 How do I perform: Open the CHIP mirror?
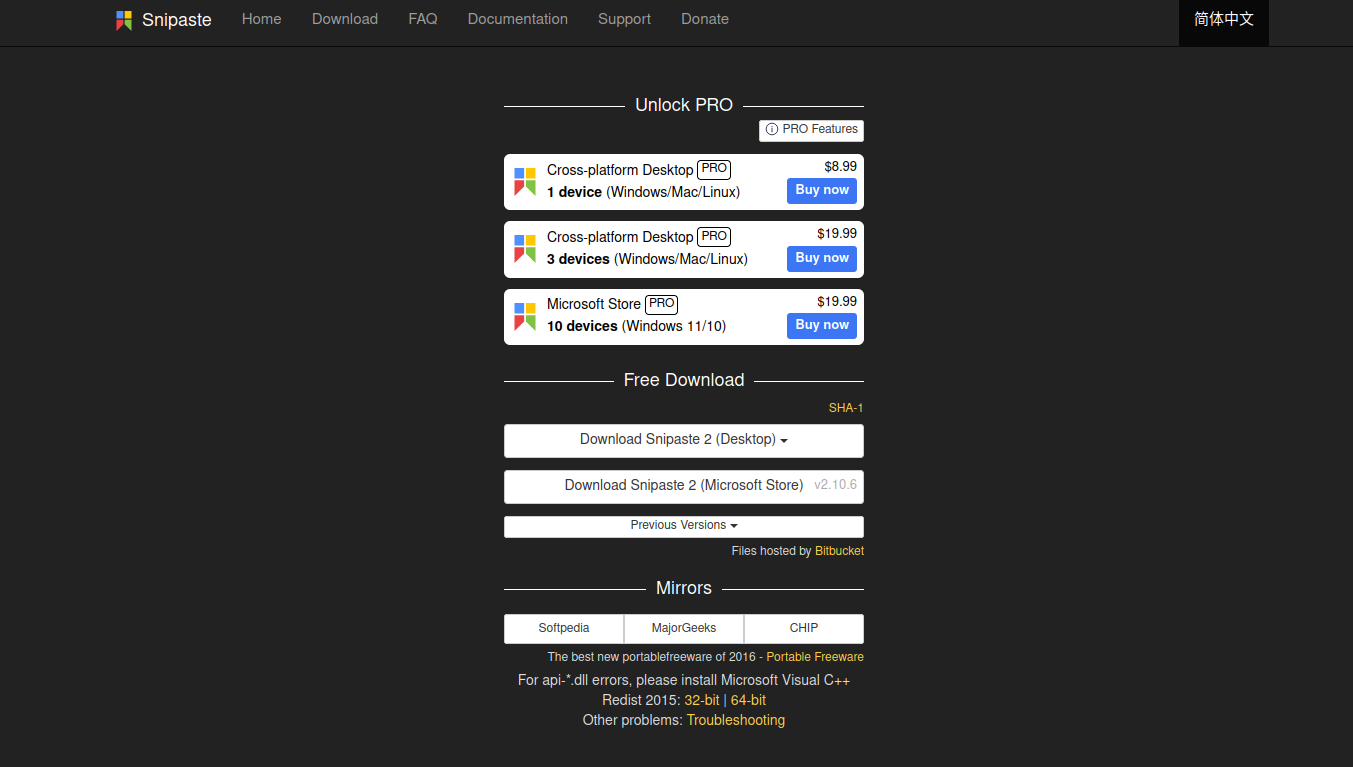804,628
